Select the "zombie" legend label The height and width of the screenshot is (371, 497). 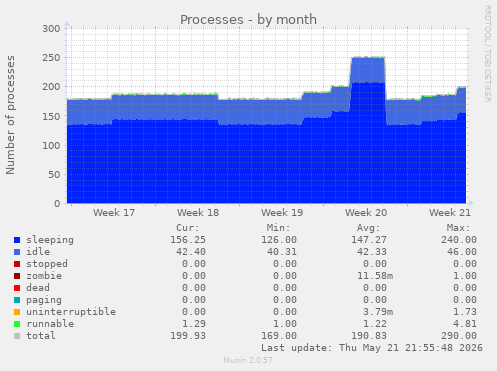(x=44, y=276)
